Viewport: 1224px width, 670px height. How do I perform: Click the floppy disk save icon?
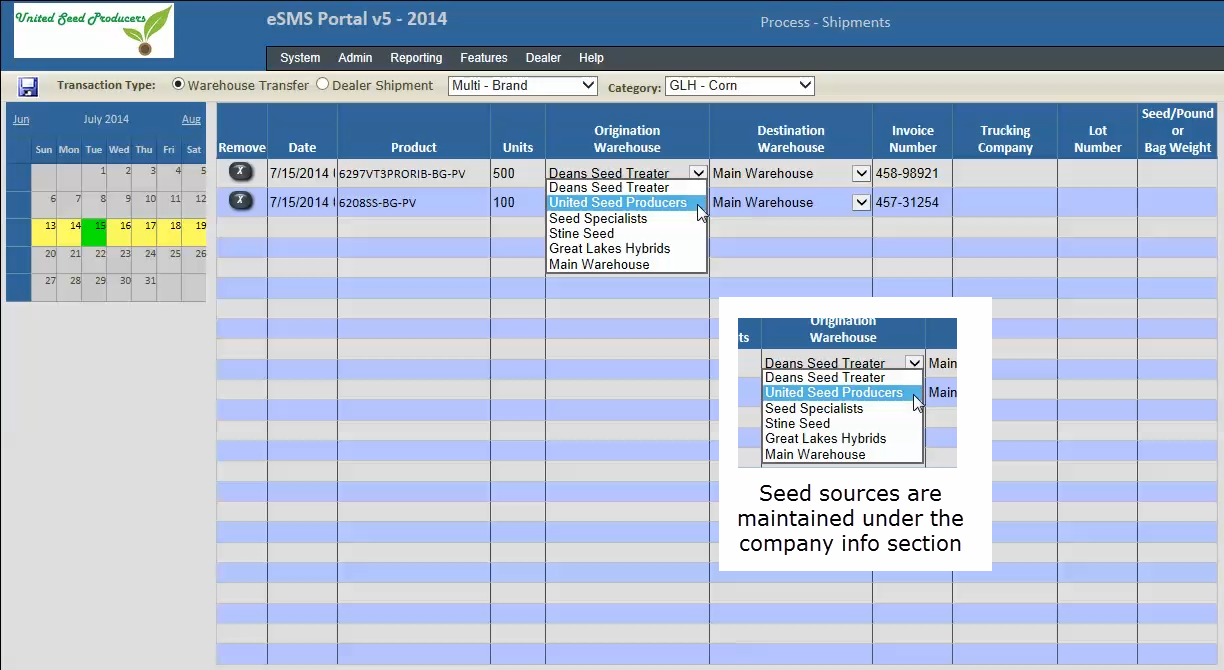28,87
